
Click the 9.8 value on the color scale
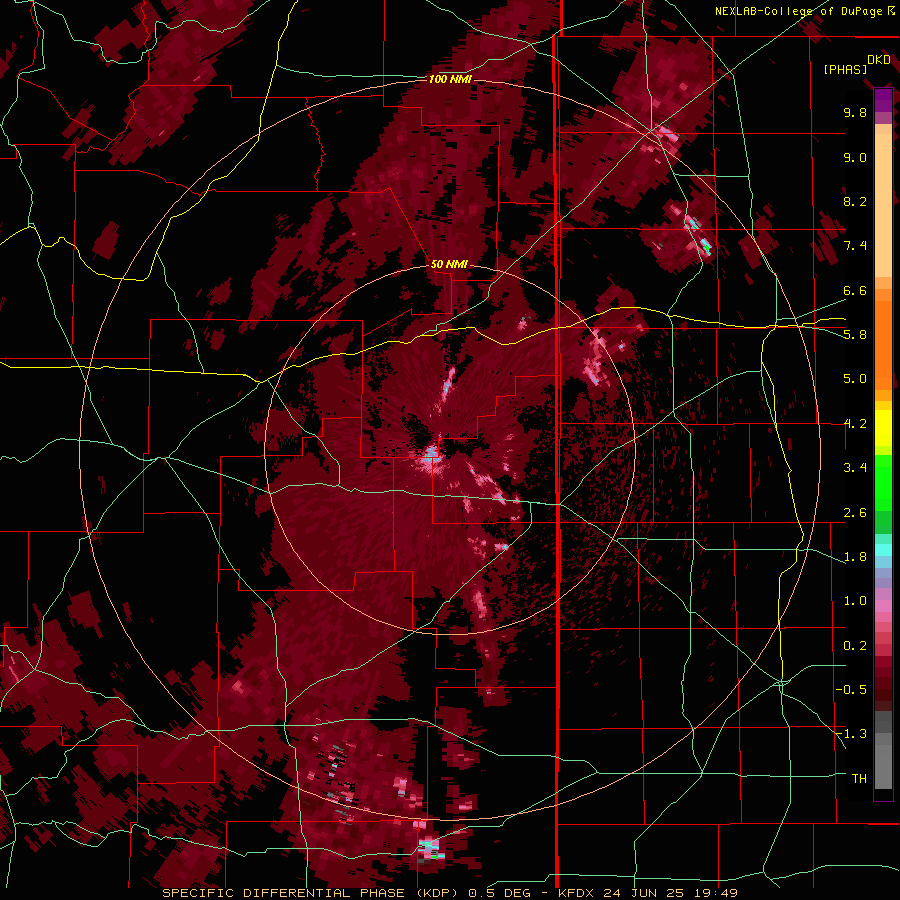click(855, 112)
